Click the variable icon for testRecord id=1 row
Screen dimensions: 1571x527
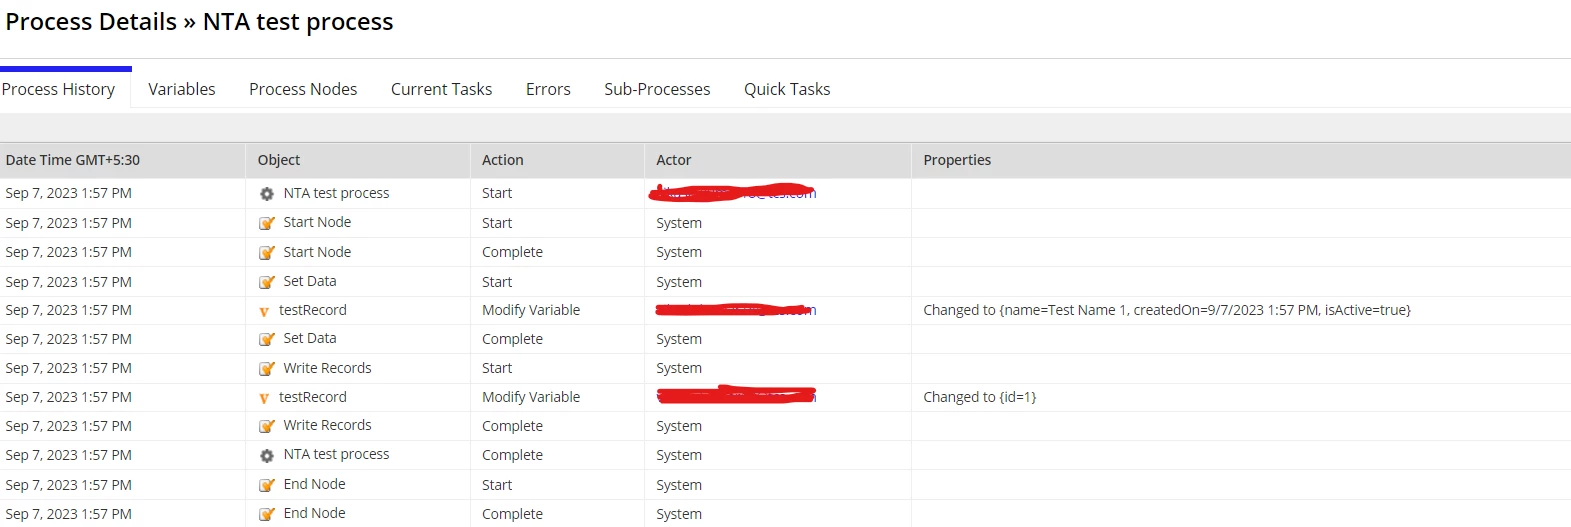(264, 398)
